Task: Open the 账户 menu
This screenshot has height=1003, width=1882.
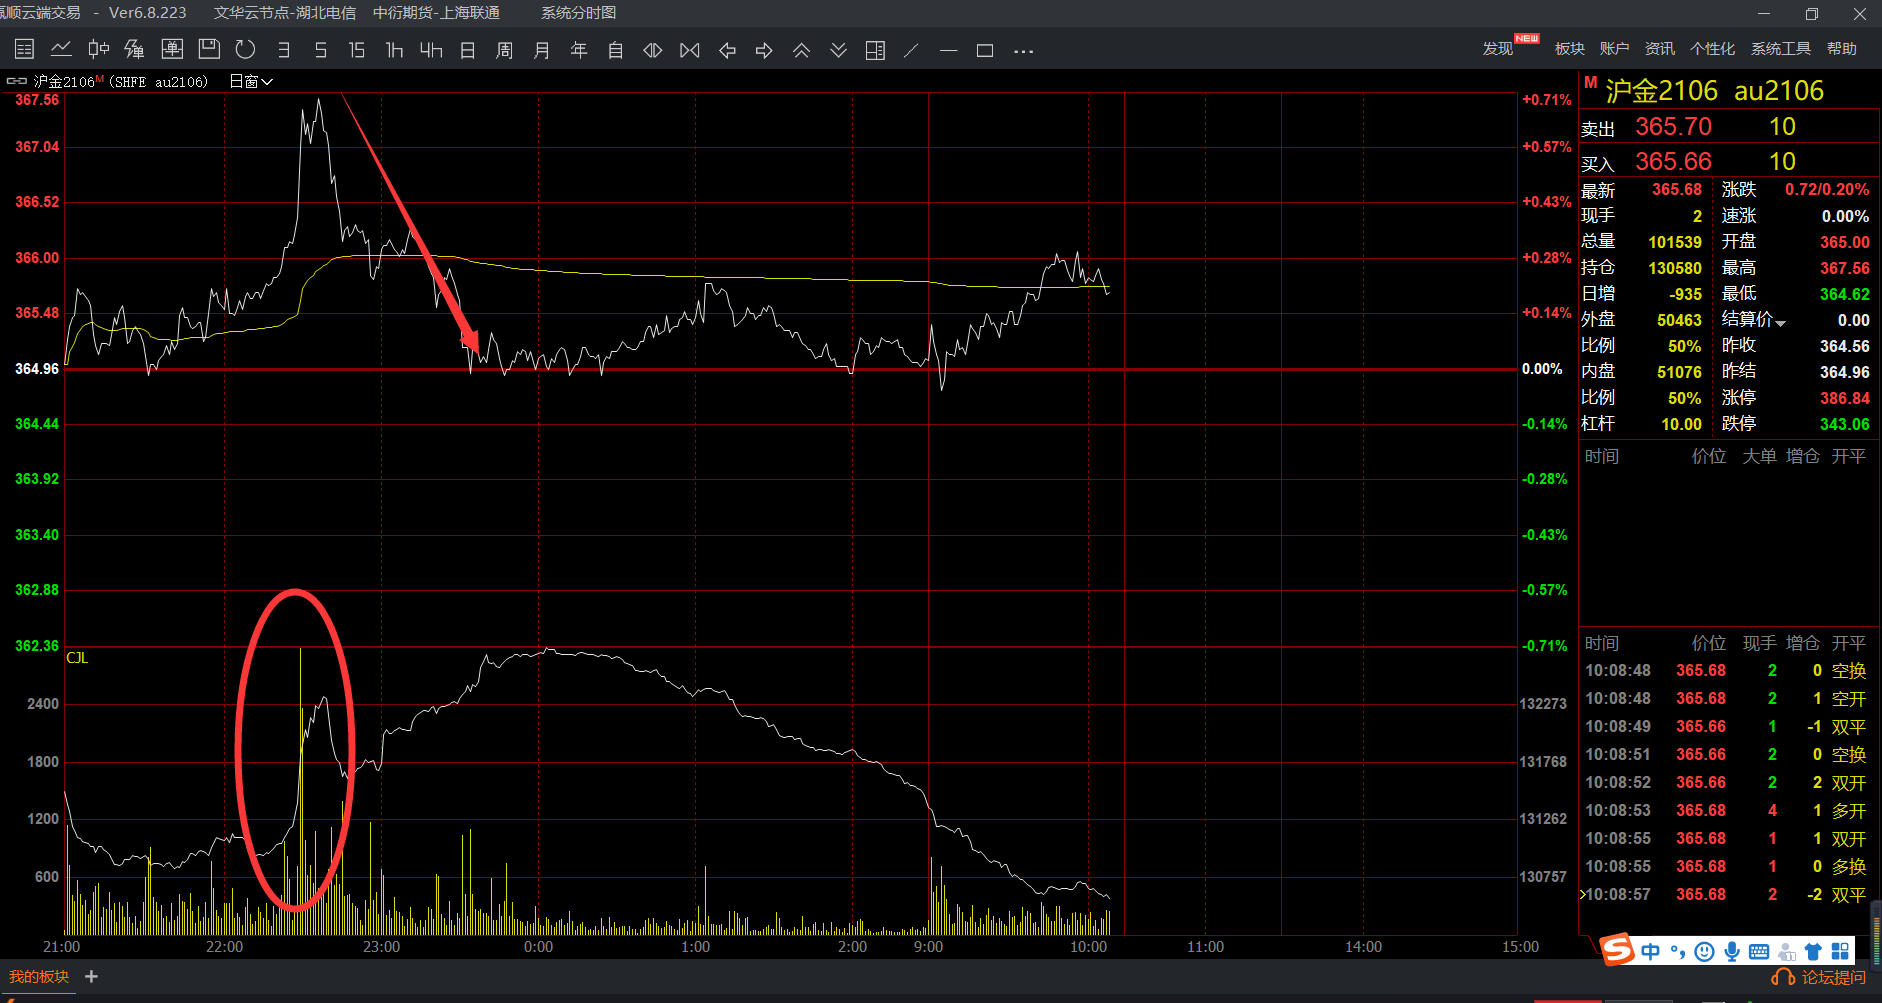Action: 1614,49
